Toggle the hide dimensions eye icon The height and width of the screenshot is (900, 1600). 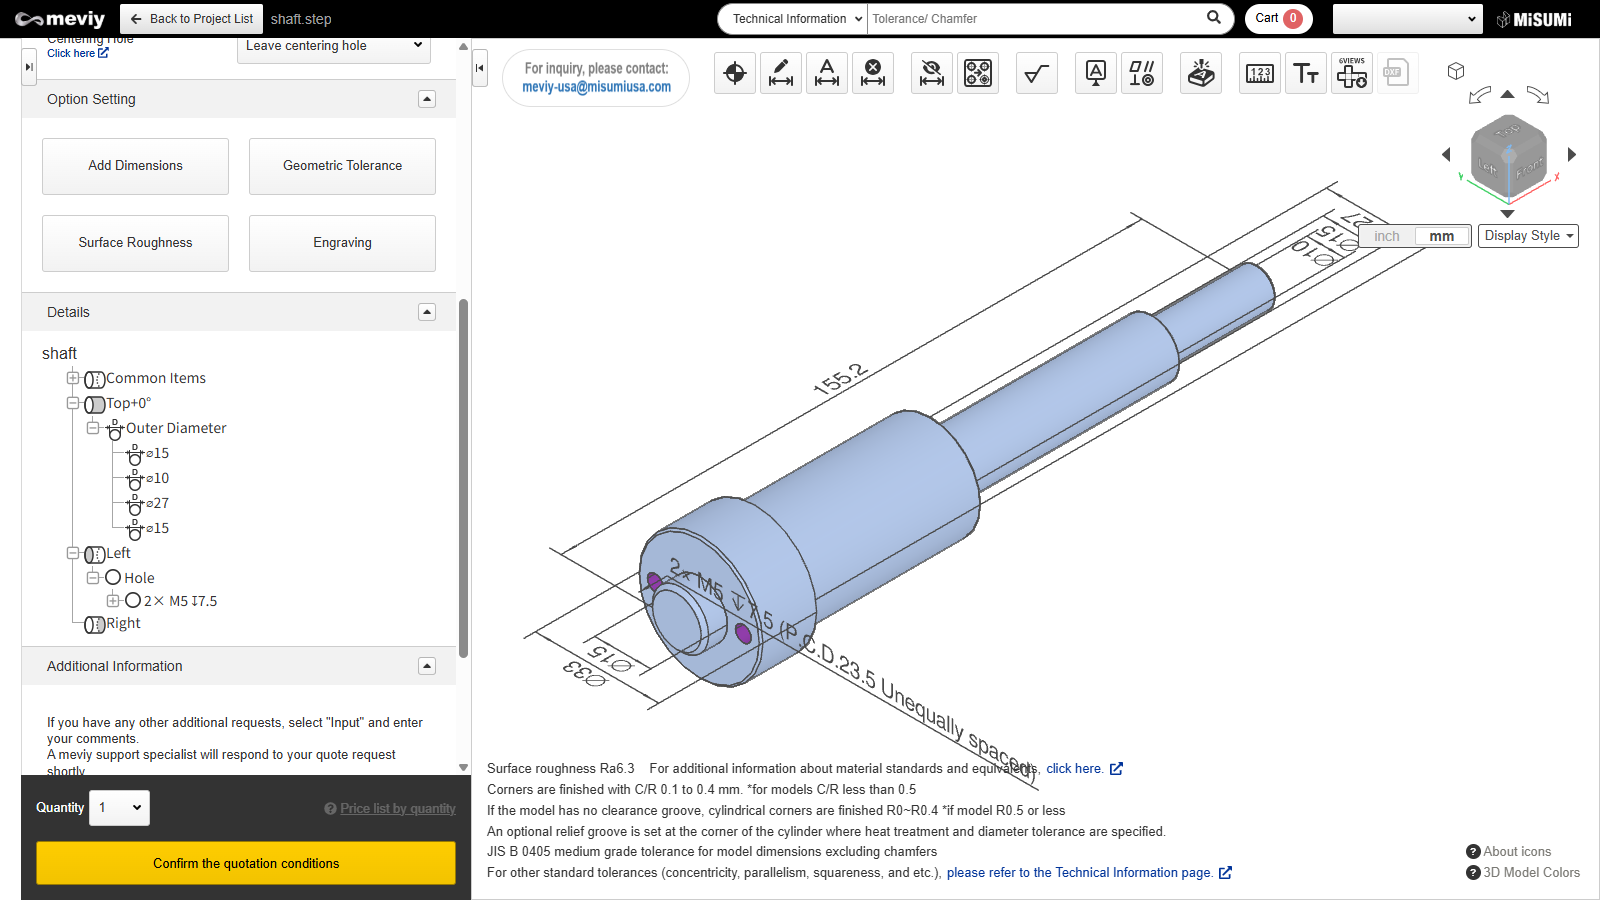coord(931,74)
